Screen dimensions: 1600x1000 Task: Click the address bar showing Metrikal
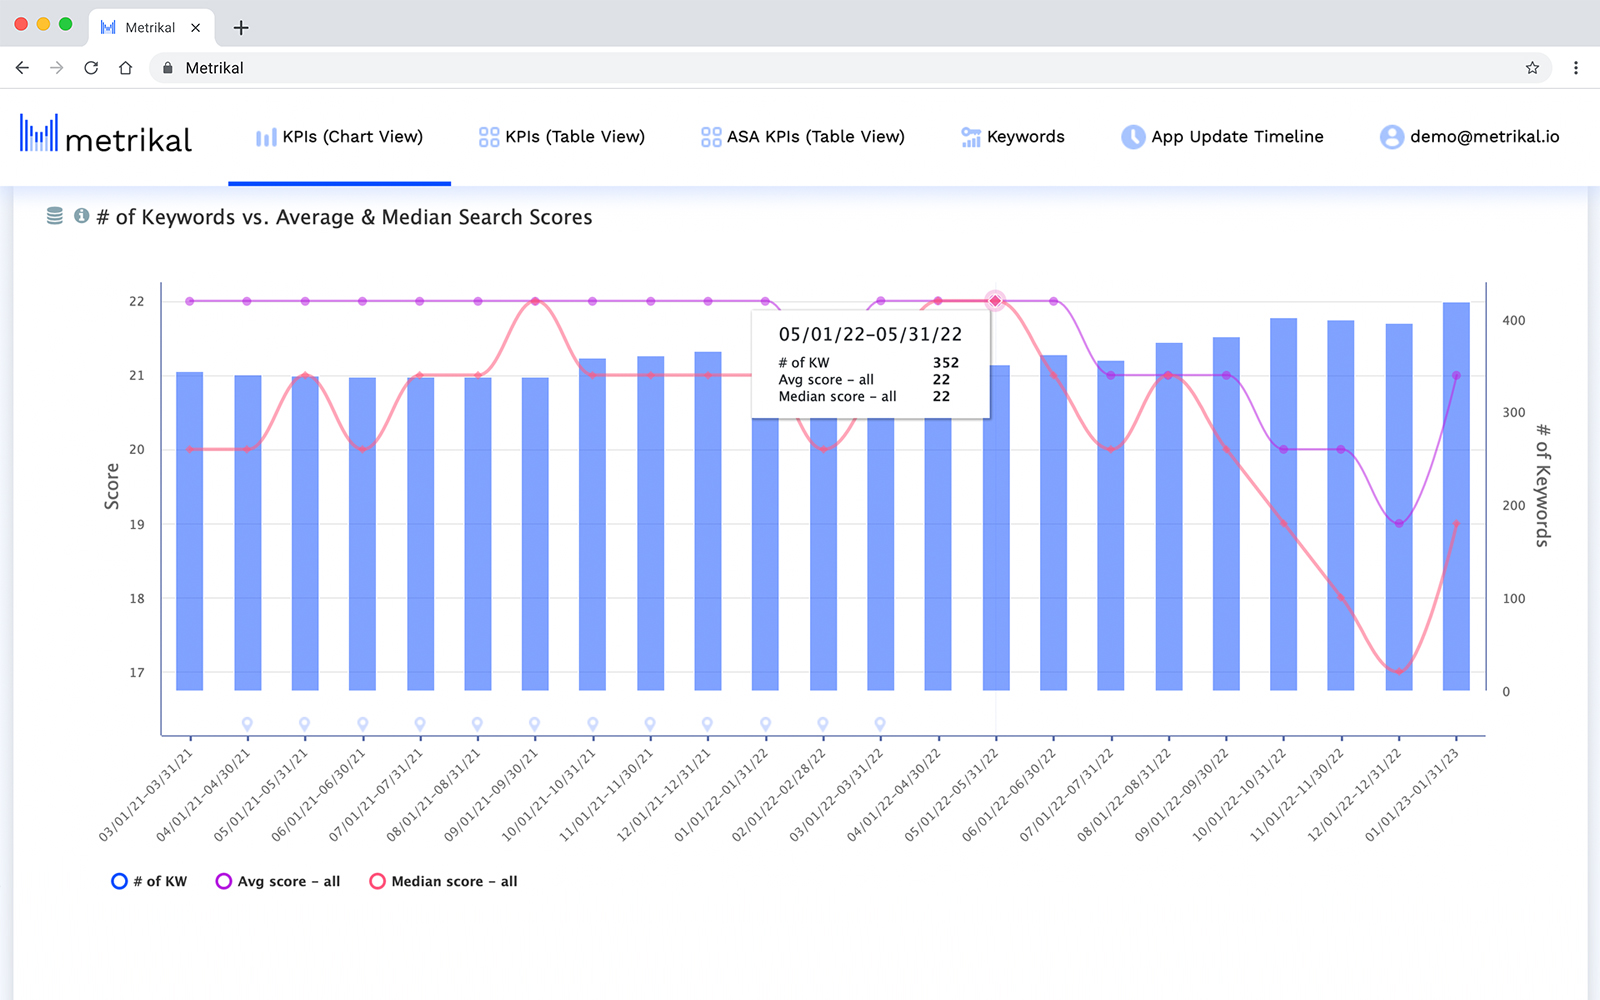coord(850,68)
